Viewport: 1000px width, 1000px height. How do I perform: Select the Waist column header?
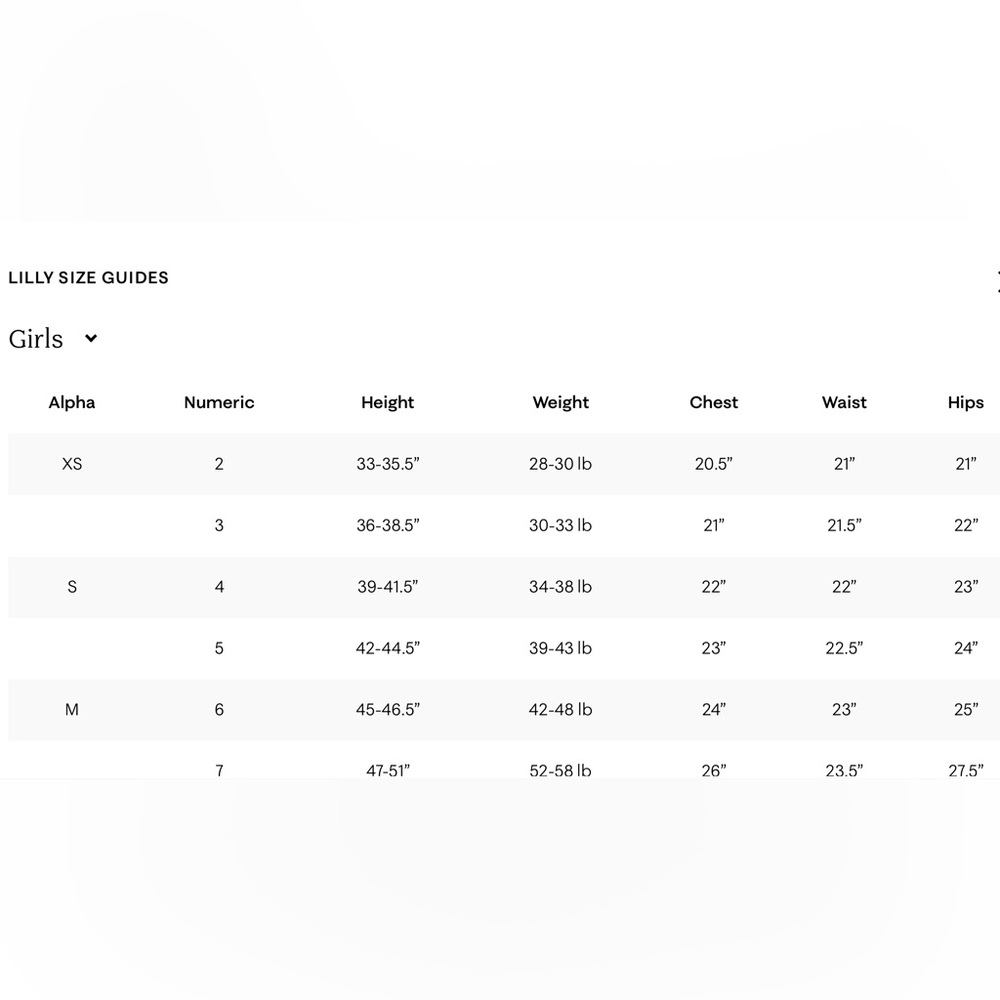[x=844, y=402]
